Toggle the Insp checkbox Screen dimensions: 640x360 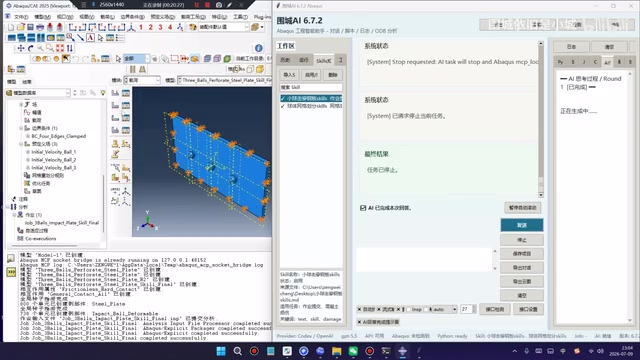(408, 309)
